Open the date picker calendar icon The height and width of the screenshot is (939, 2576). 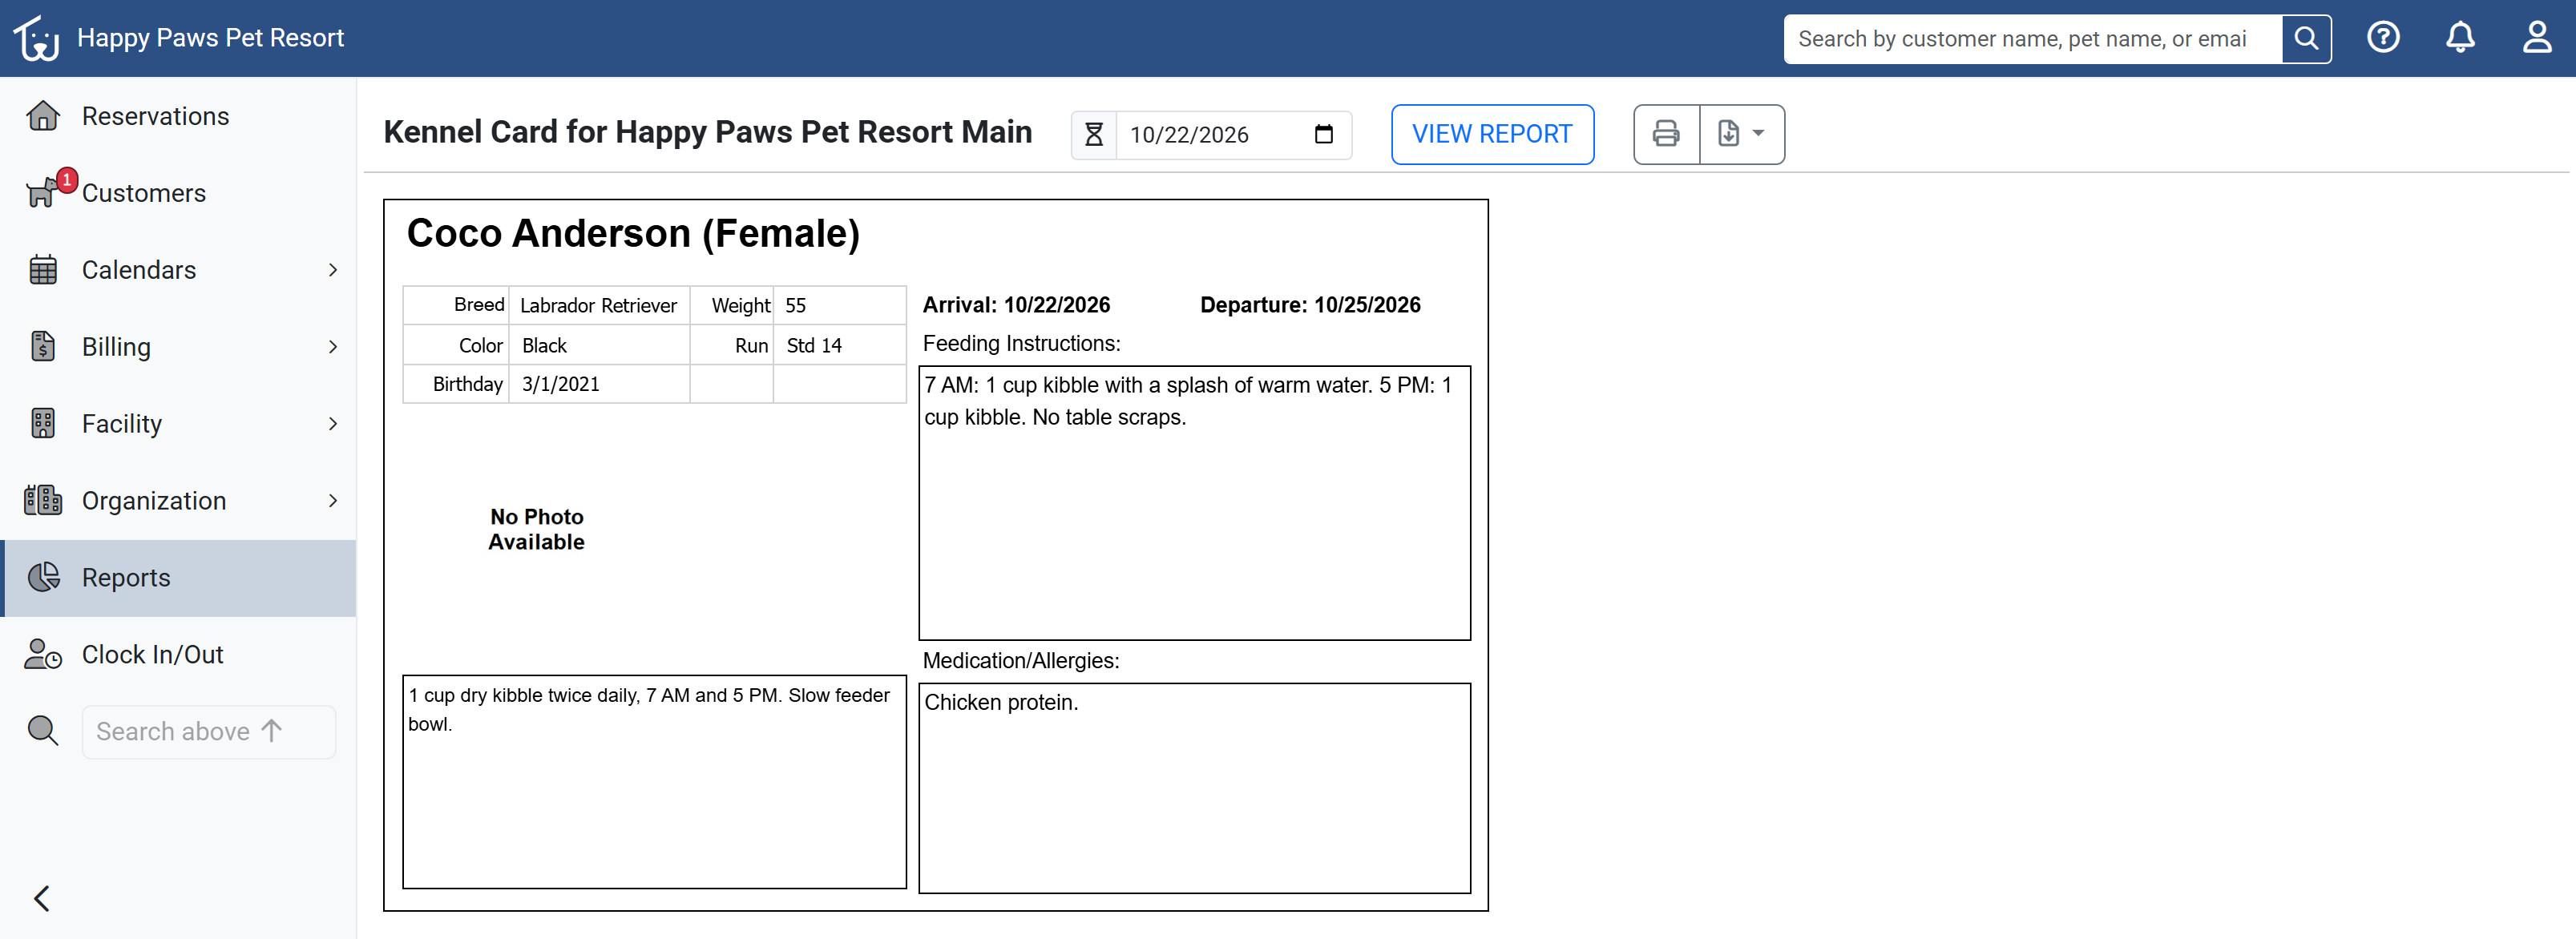pyautogui.click(x=1324, y=134)
